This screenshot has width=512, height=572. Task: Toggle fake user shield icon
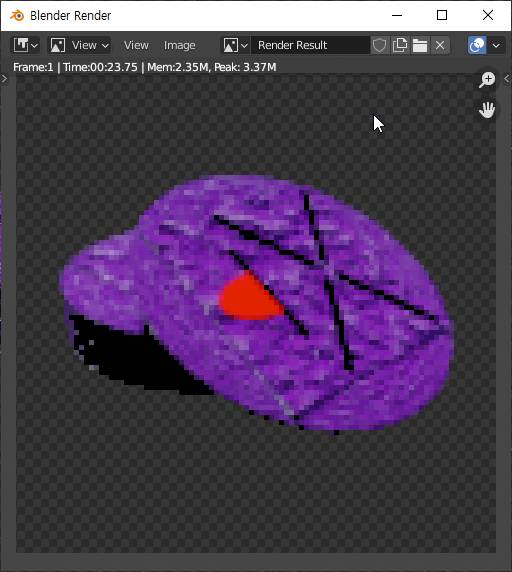(x=379, y=45)
